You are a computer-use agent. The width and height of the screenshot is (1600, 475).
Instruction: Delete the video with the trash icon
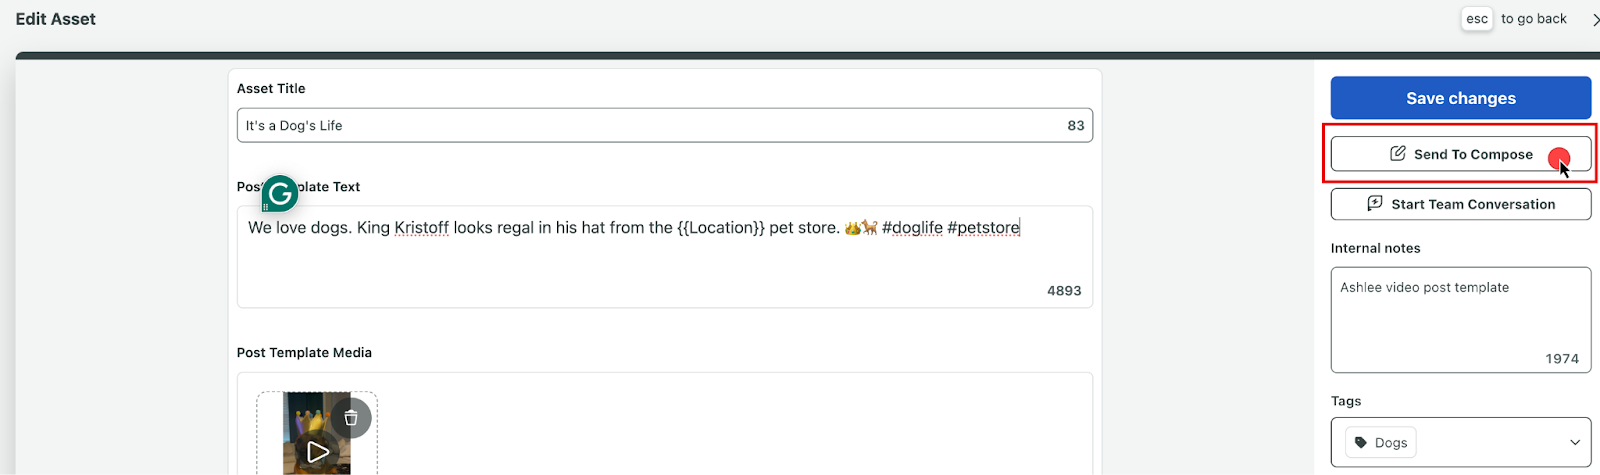351,418
